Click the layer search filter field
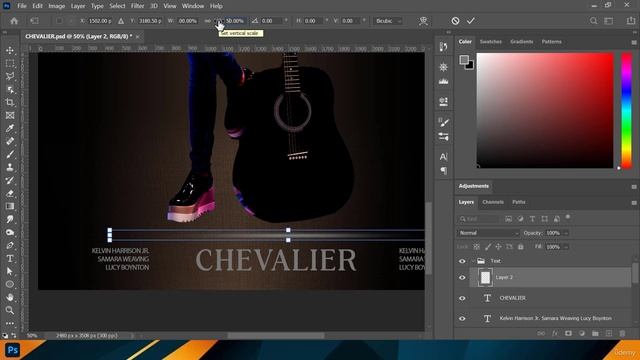 (478, 219)
